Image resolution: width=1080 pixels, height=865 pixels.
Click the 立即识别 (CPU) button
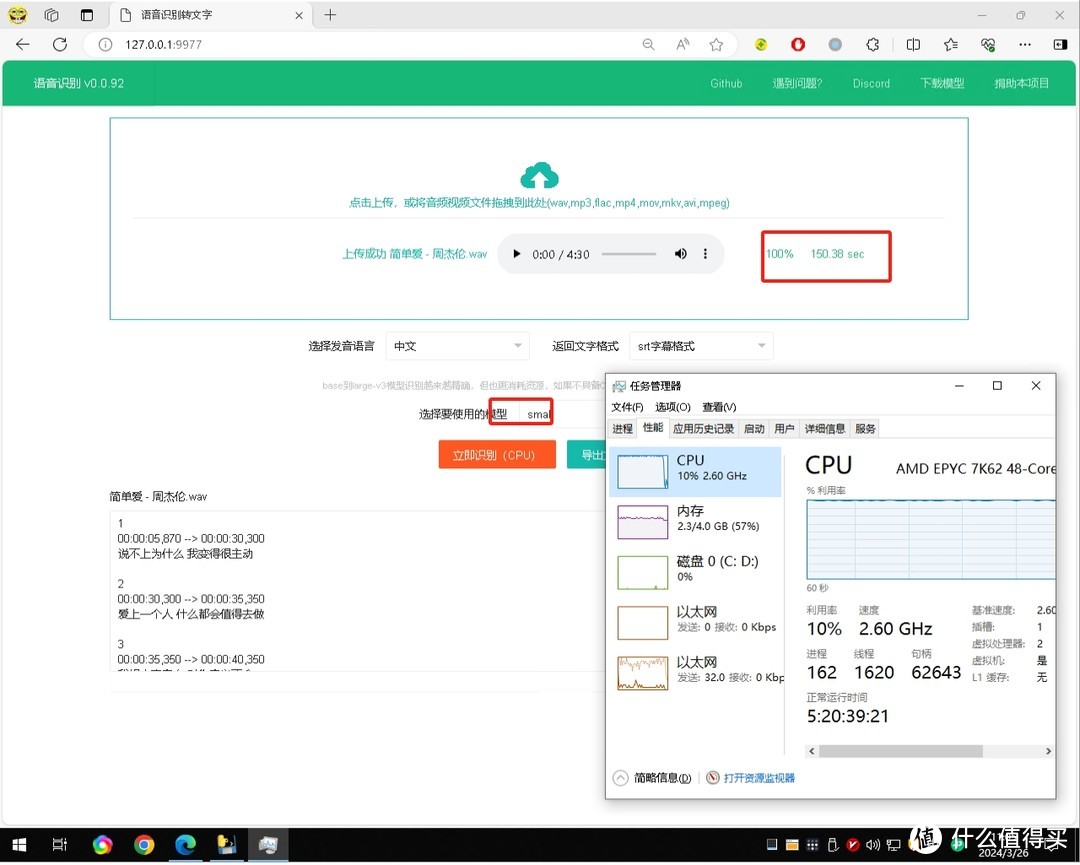(497, 455)
